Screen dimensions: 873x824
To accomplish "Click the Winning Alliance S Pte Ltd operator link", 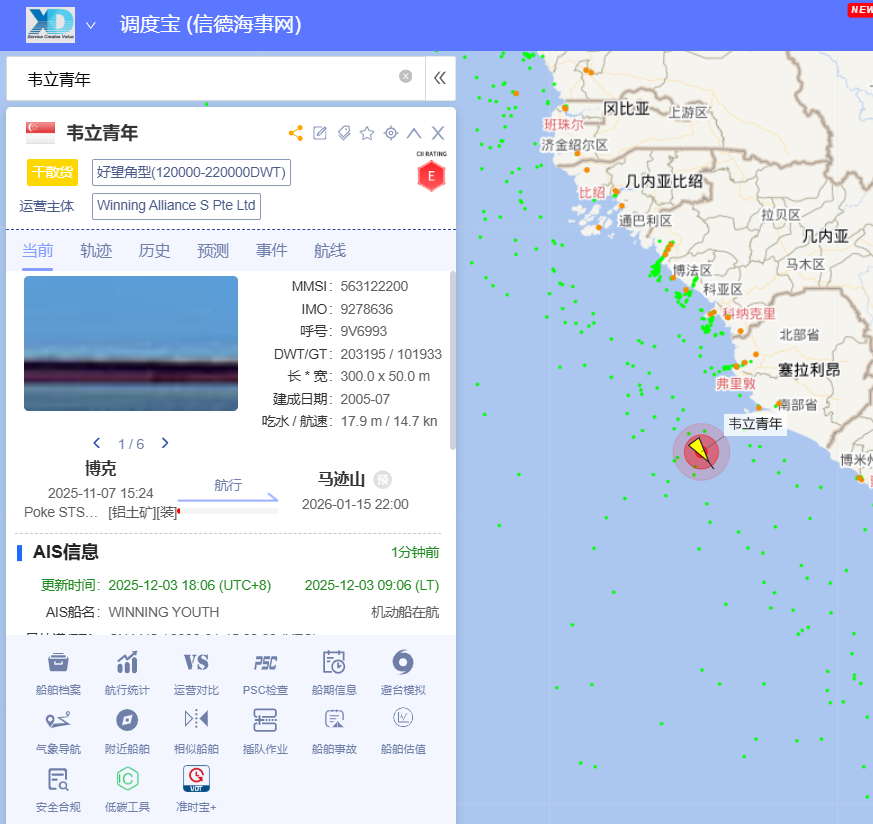I will click(x=177, y=206).
